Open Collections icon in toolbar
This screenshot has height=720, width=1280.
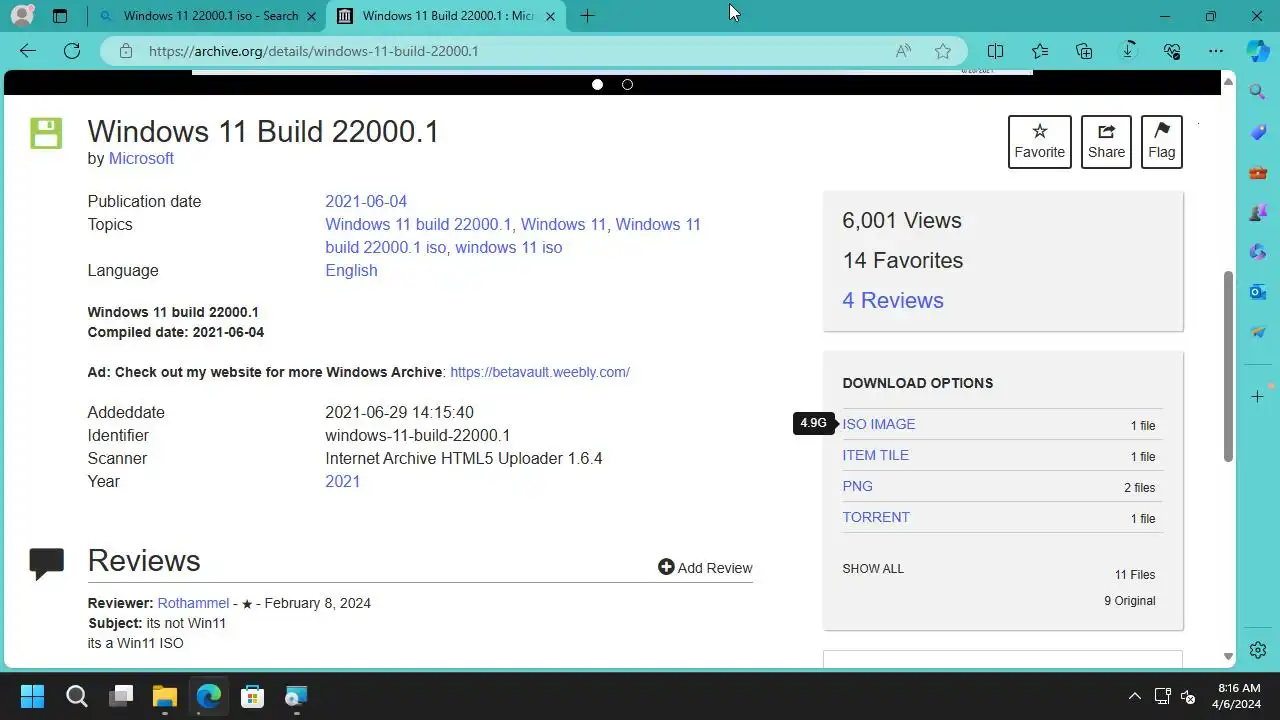point(1084,51)
